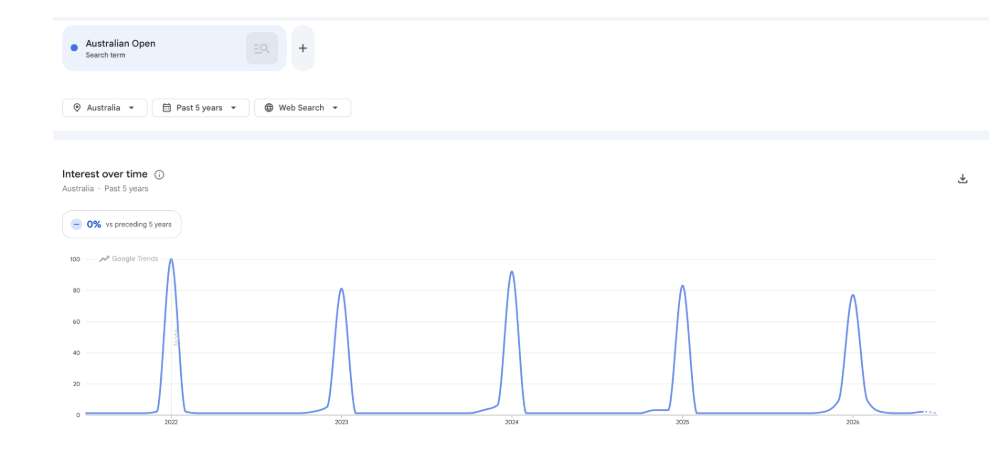This screenshot has height=450, width=1000.
Task: Add a comparison term with plus button
Action: pos(303,48)
